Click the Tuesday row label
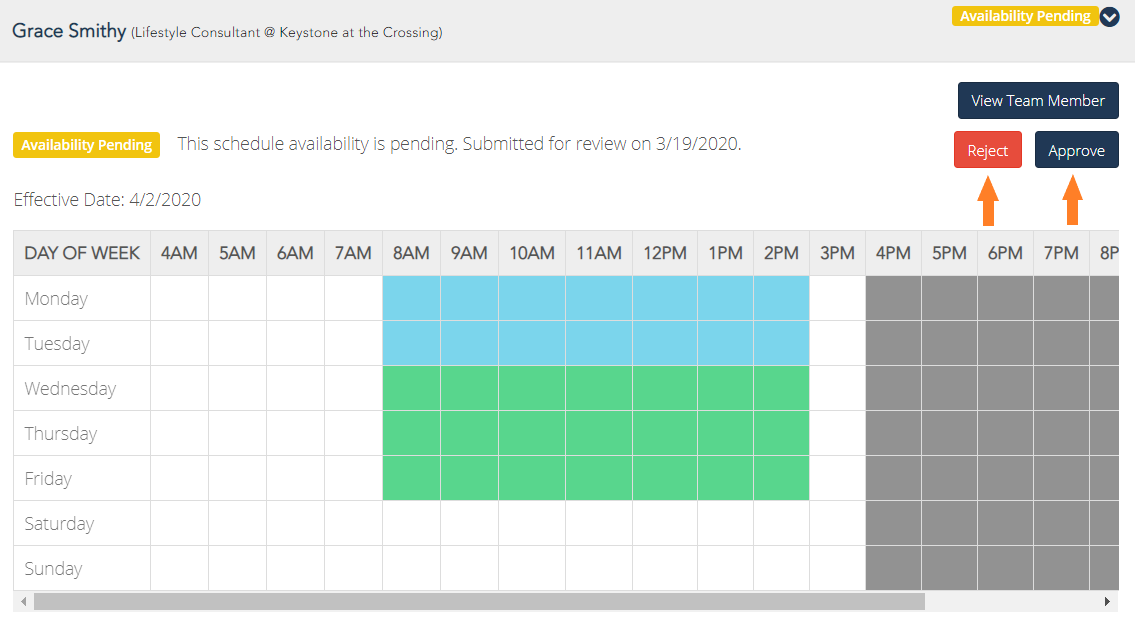This screenshot has height=623, width=1135. click(x=57, y=343)
